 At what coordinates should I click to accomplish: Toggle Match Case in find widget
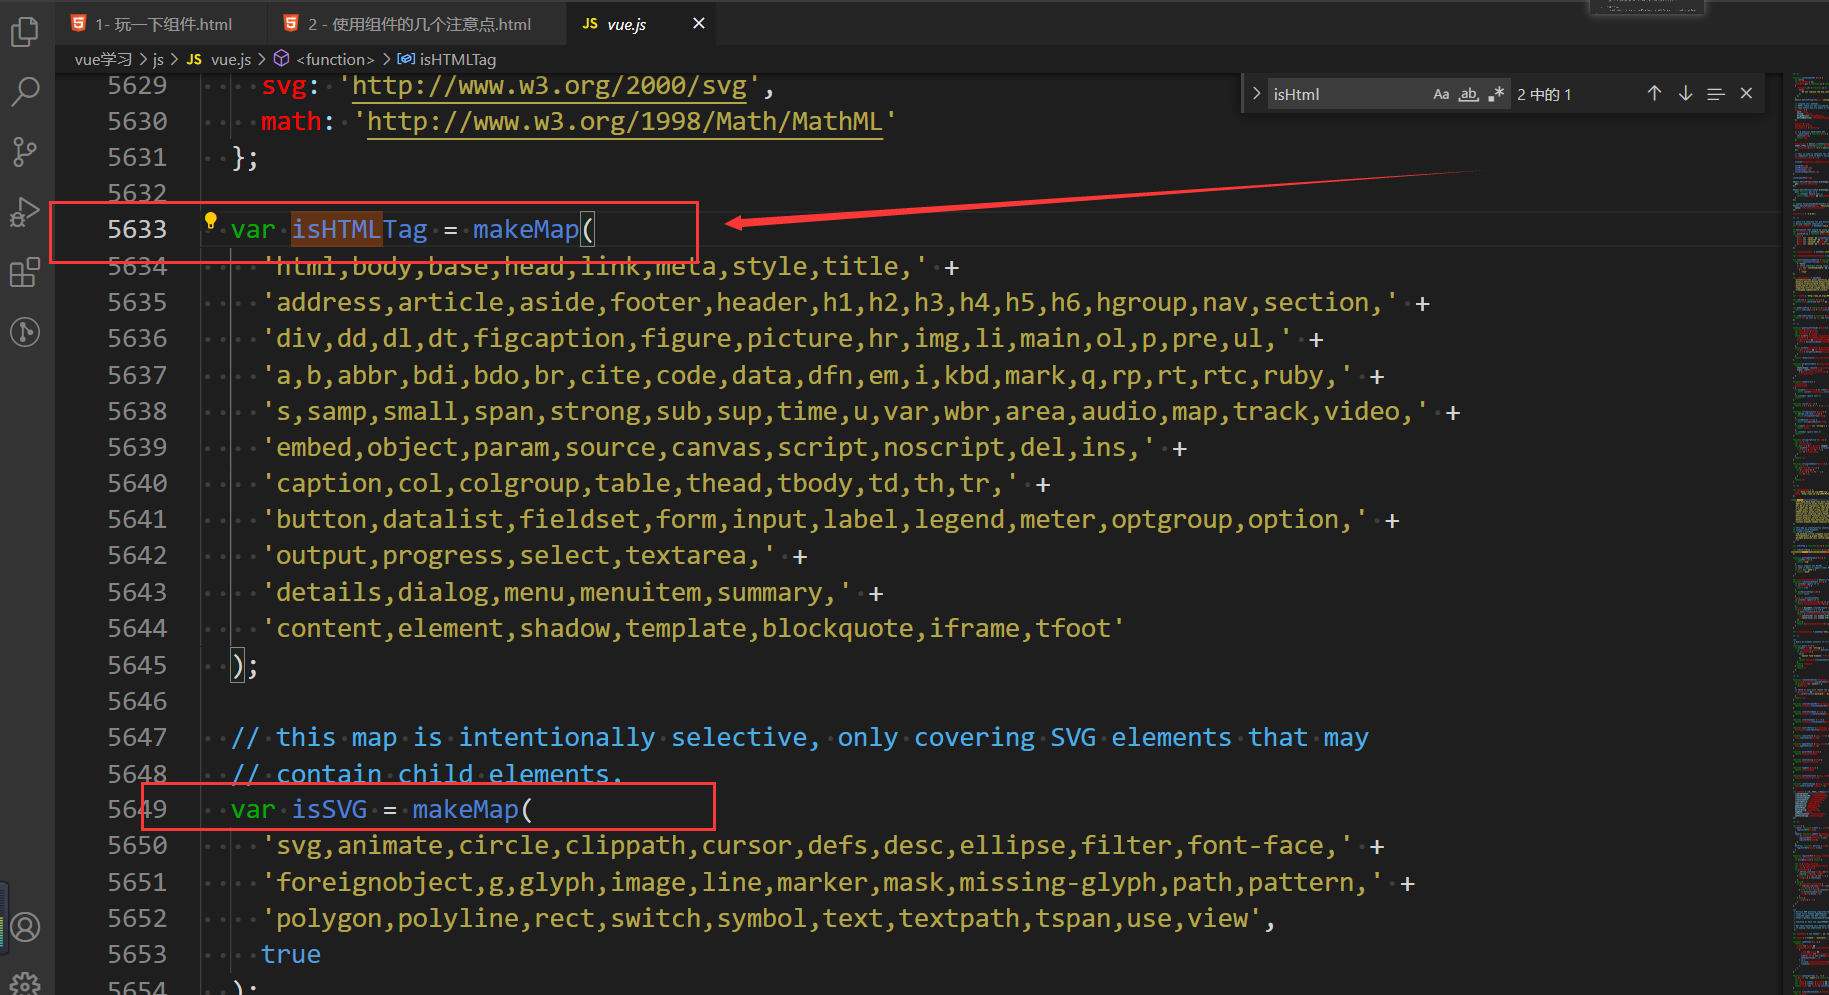(1441, 94)
